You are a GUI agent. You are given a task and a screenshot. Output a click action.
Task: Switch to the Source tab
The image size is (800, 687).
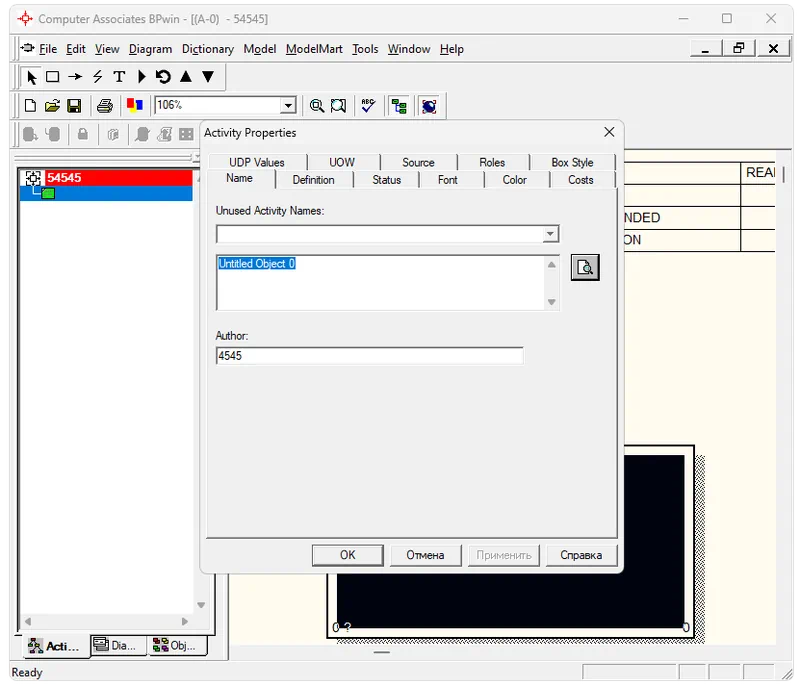coord(418,162)
